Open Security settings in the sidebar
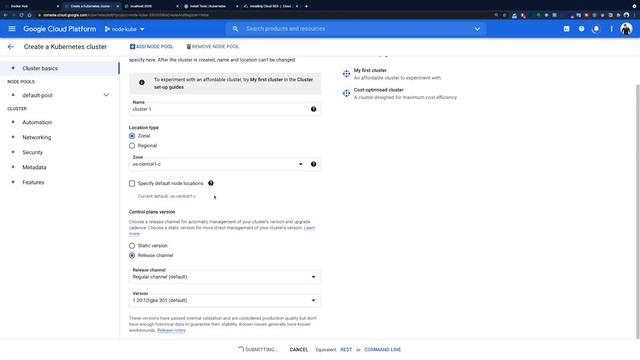640x360 pixels. [x=32, y=152]
